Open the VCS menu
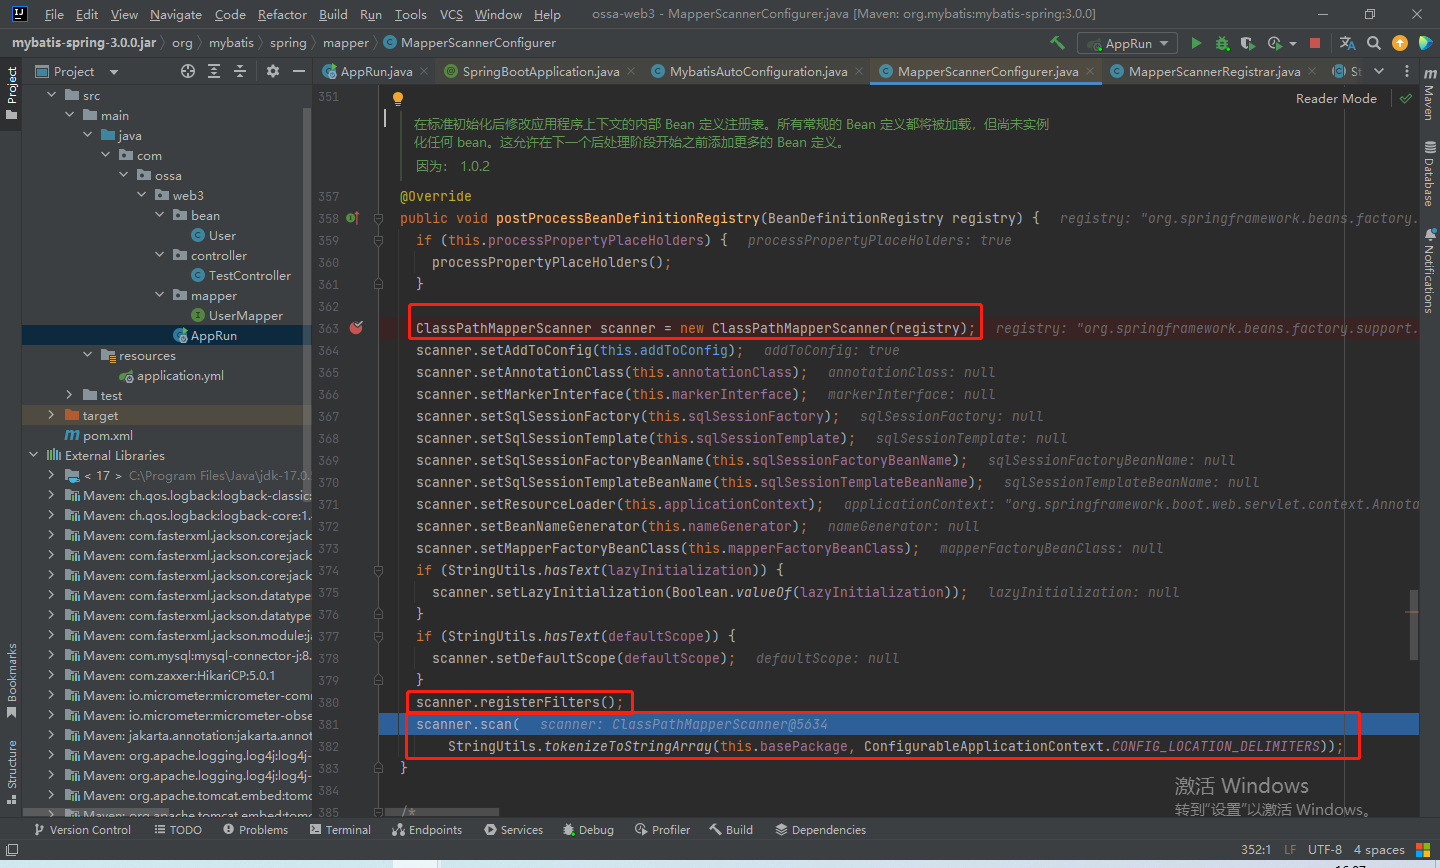Viewport: 1440px width, 868px height. point(451,14)
